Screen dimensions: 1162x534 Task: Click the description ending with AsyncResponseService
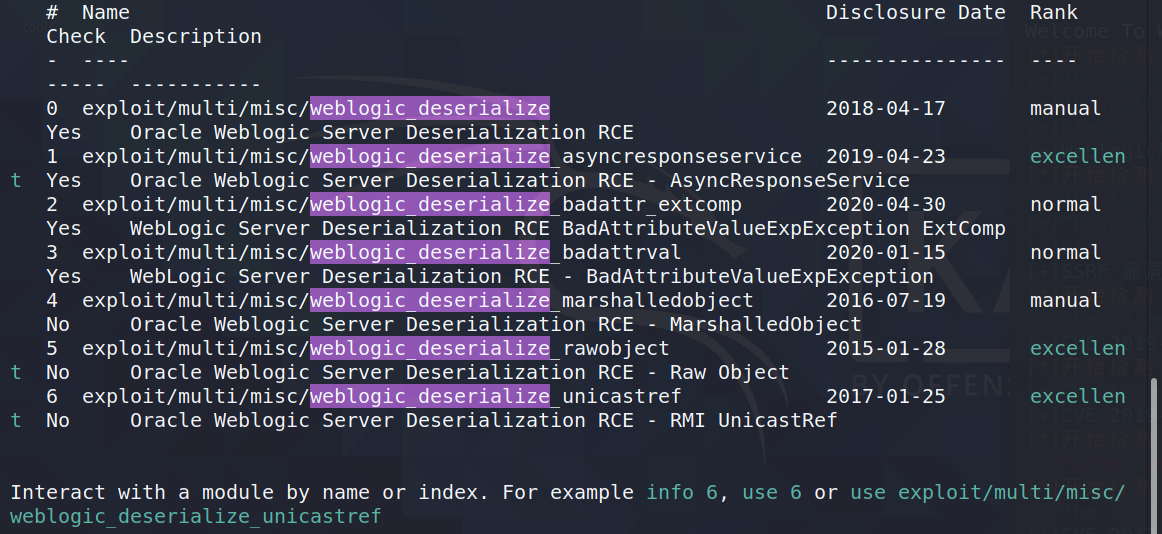[x=519, y=180]
